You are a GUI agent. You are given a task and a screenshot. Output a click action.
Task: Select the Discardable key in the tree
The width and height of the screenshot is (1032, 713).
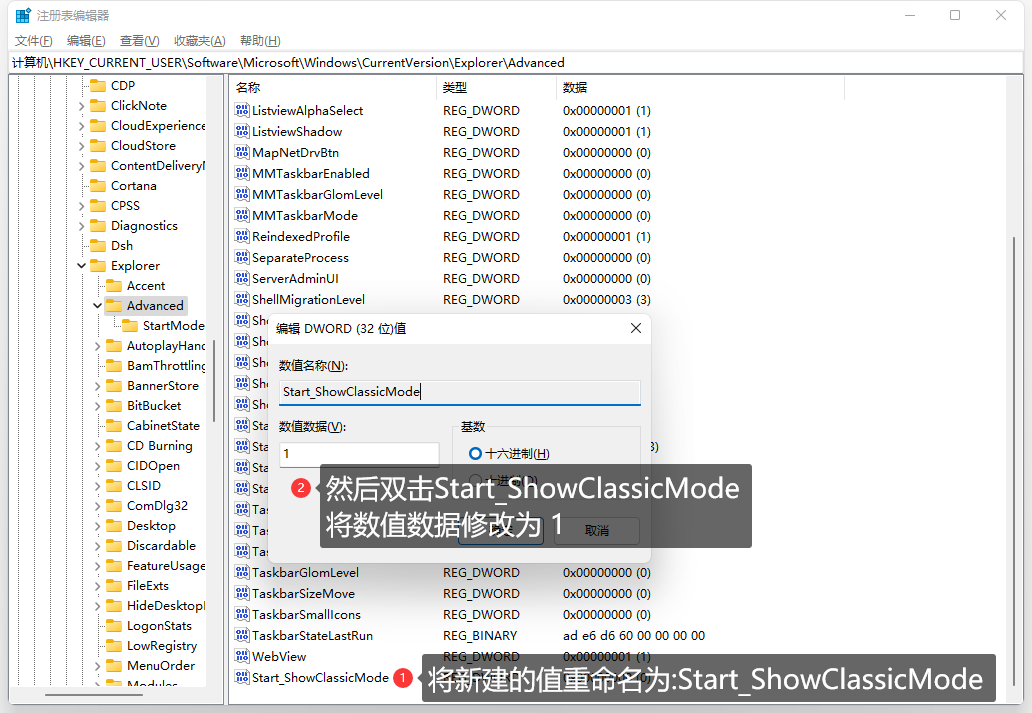point(161,546)
